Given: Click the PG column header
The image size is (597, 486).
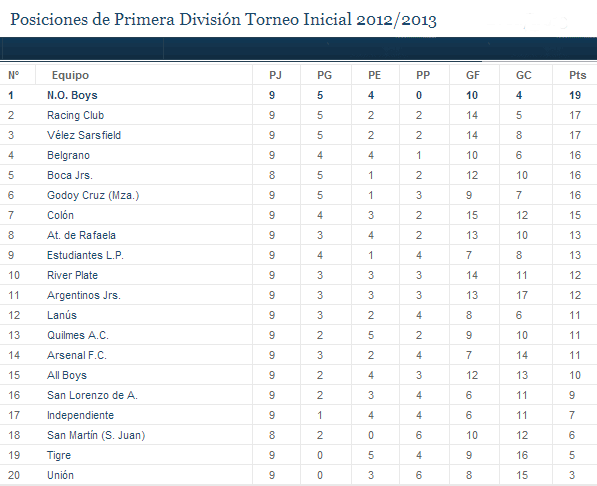Looking at the screenshot, I should pyautogui.click(x=324, y=75).
